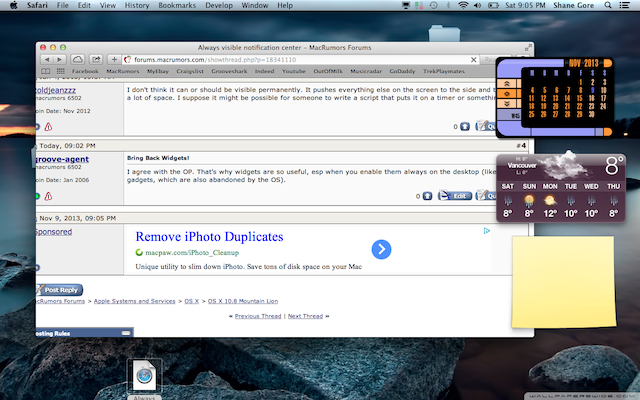Viewport: 640px width, 400px height.
Task: Open the AirPlay display menu icon
Action: pos(406,5)
